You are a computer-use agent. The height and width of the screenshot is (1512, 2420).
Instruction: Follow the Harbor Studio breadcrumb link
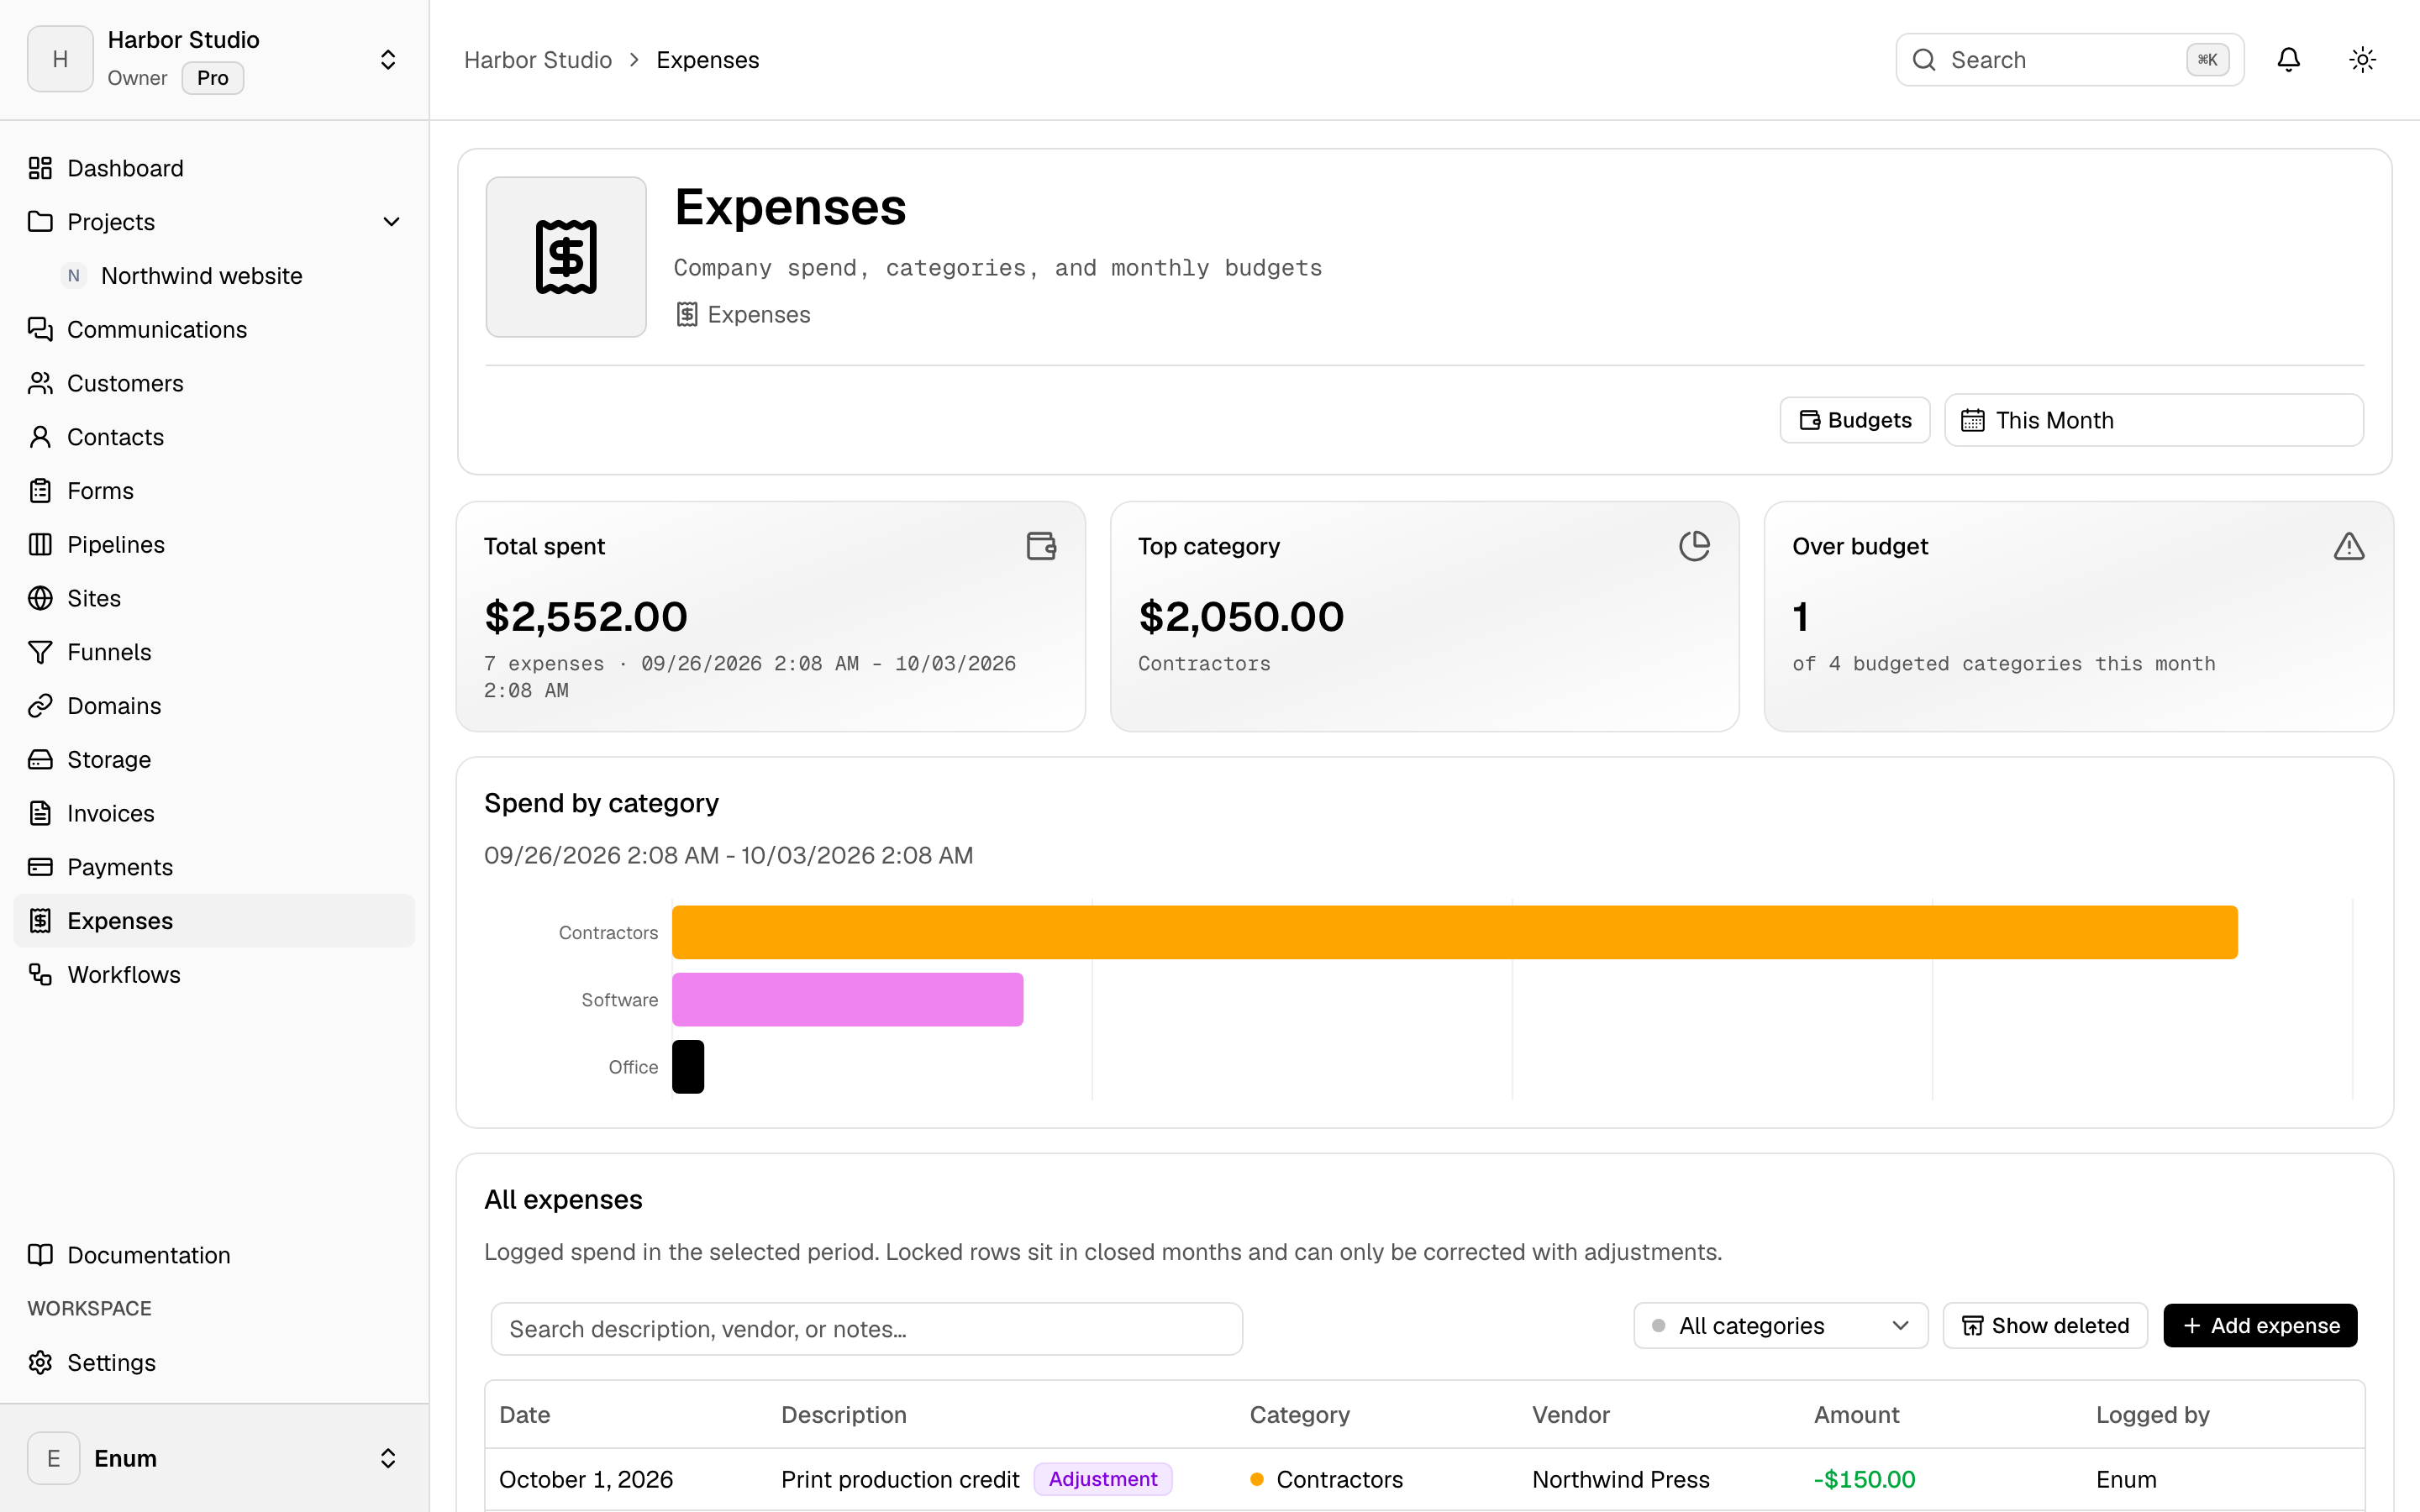pos(537,60)
